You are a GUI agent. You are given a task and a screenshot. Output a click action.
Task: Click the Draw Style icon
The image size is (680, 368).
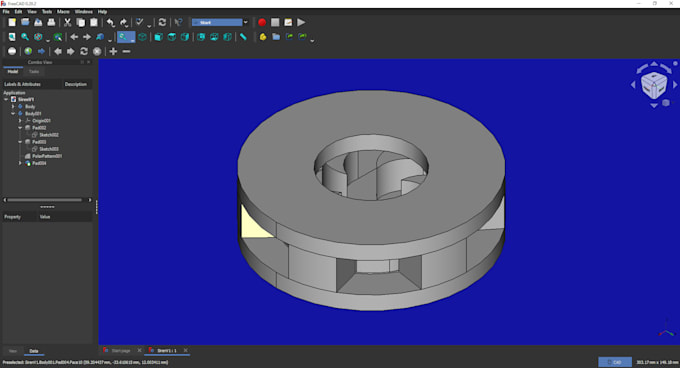click(x=38, y=37)
